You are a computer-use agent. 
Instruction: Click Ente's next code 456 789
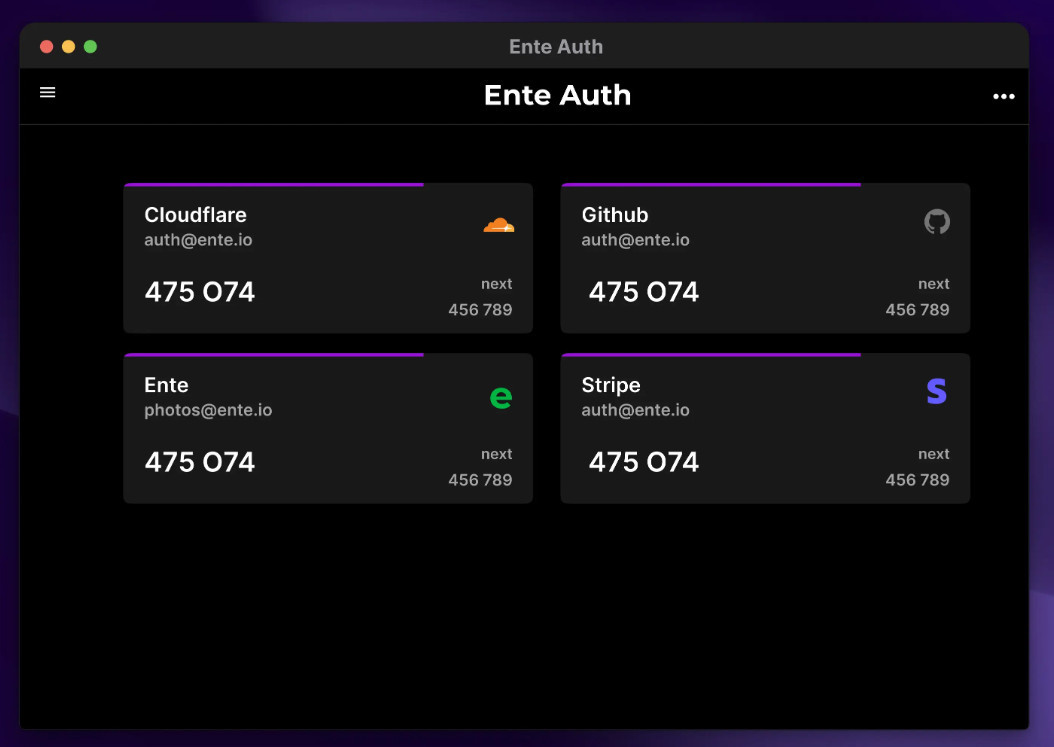coord(480,480)
